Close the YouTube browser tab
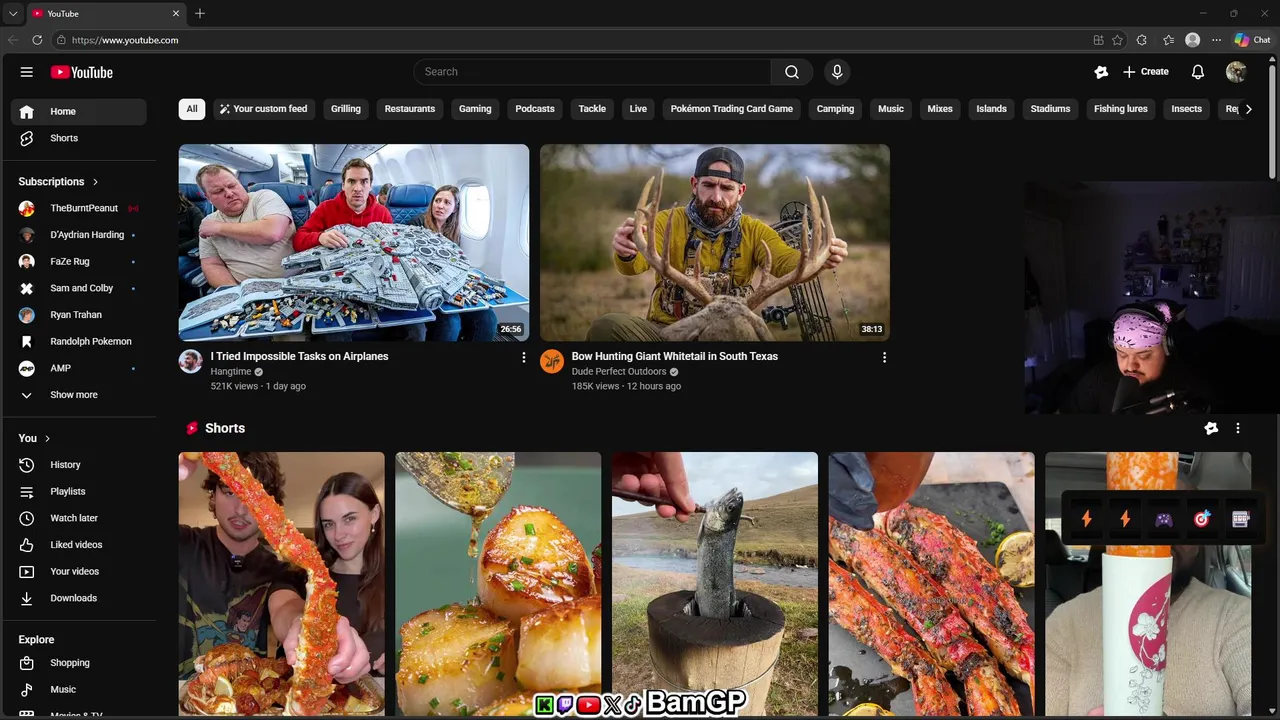This screenshot has height=720, width=1280. pyautogui.click(x=177, y=13)
